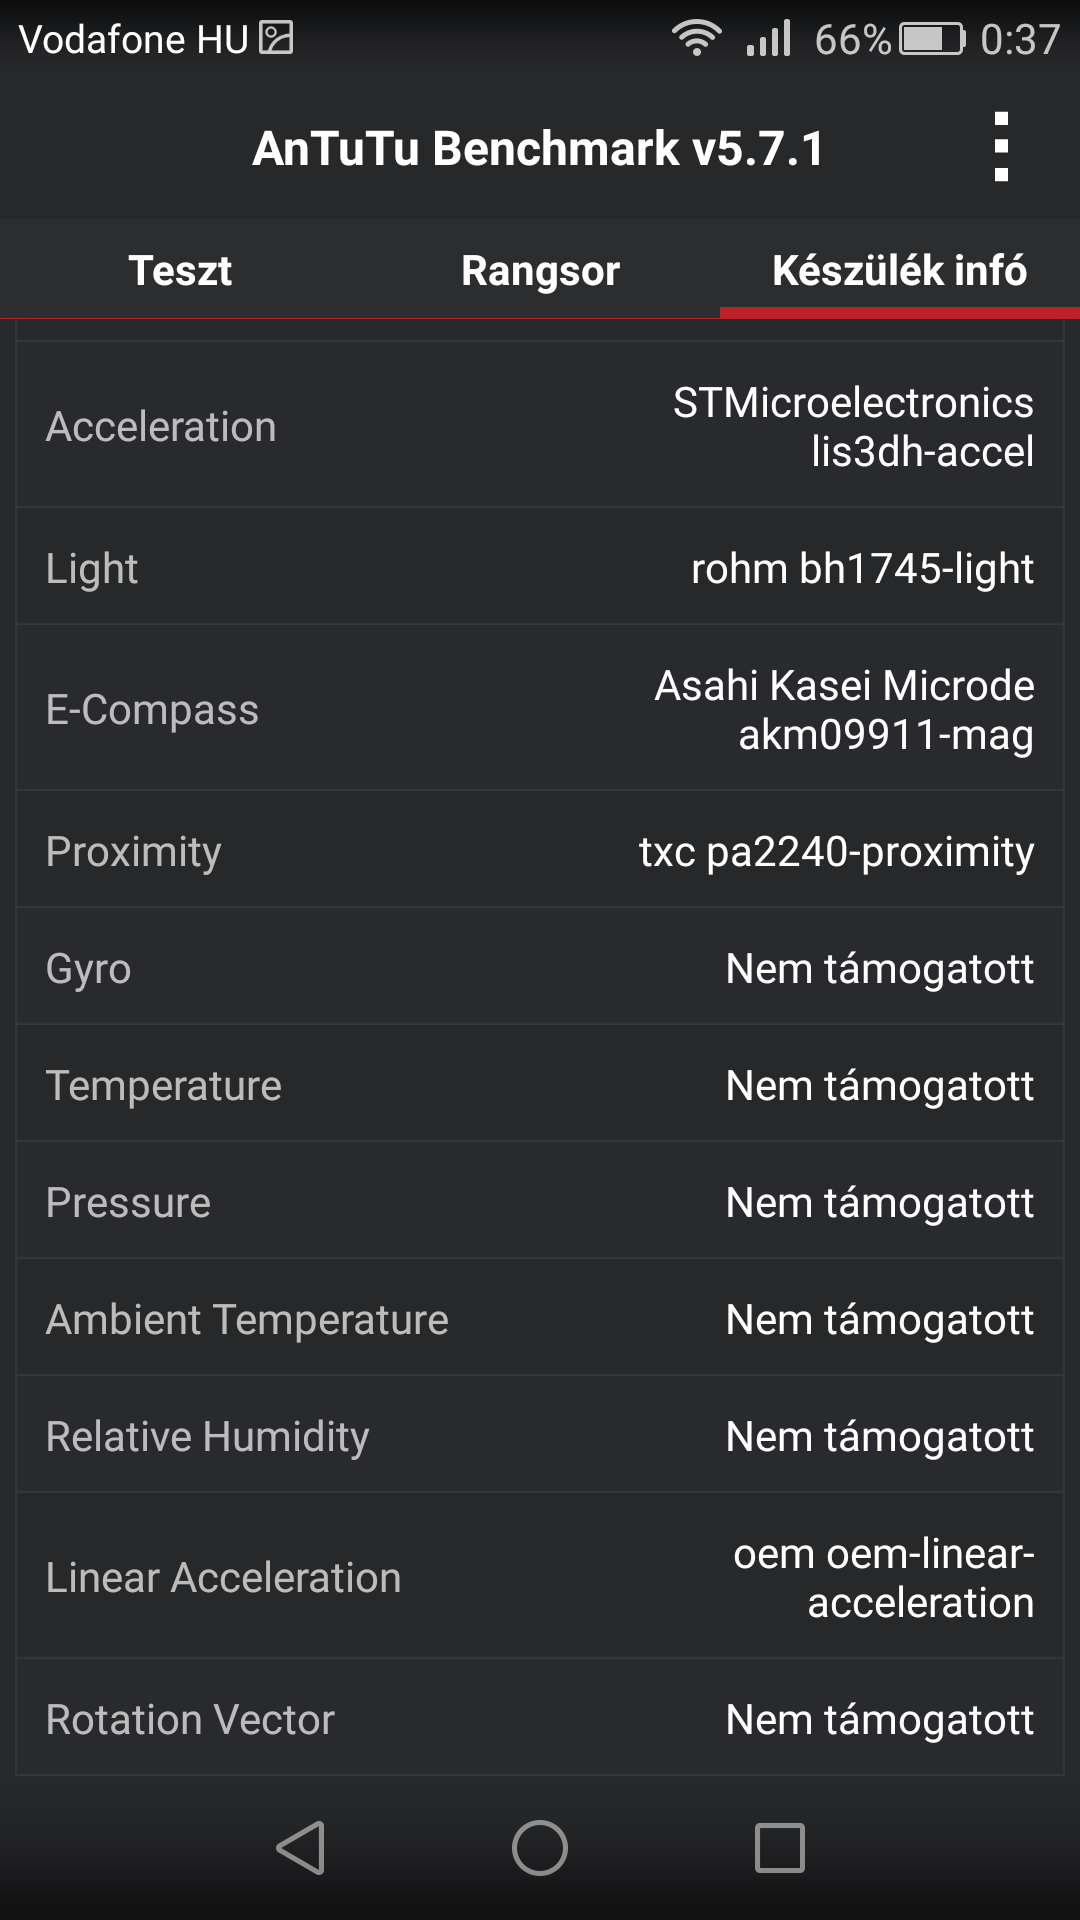Screen dimensions: 1080x1920
Task: Select the Rotation Vector row
Action: [540, 1719]
